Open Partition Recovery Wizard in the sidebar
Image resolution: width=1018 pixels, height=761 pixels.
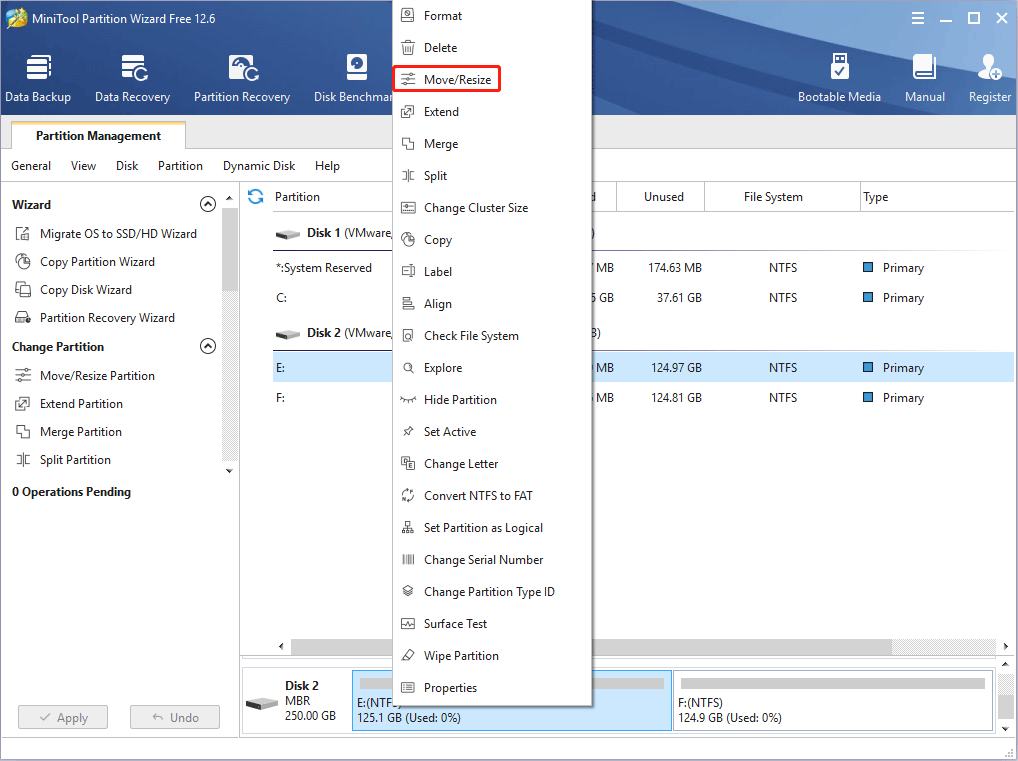pos(95,318)
